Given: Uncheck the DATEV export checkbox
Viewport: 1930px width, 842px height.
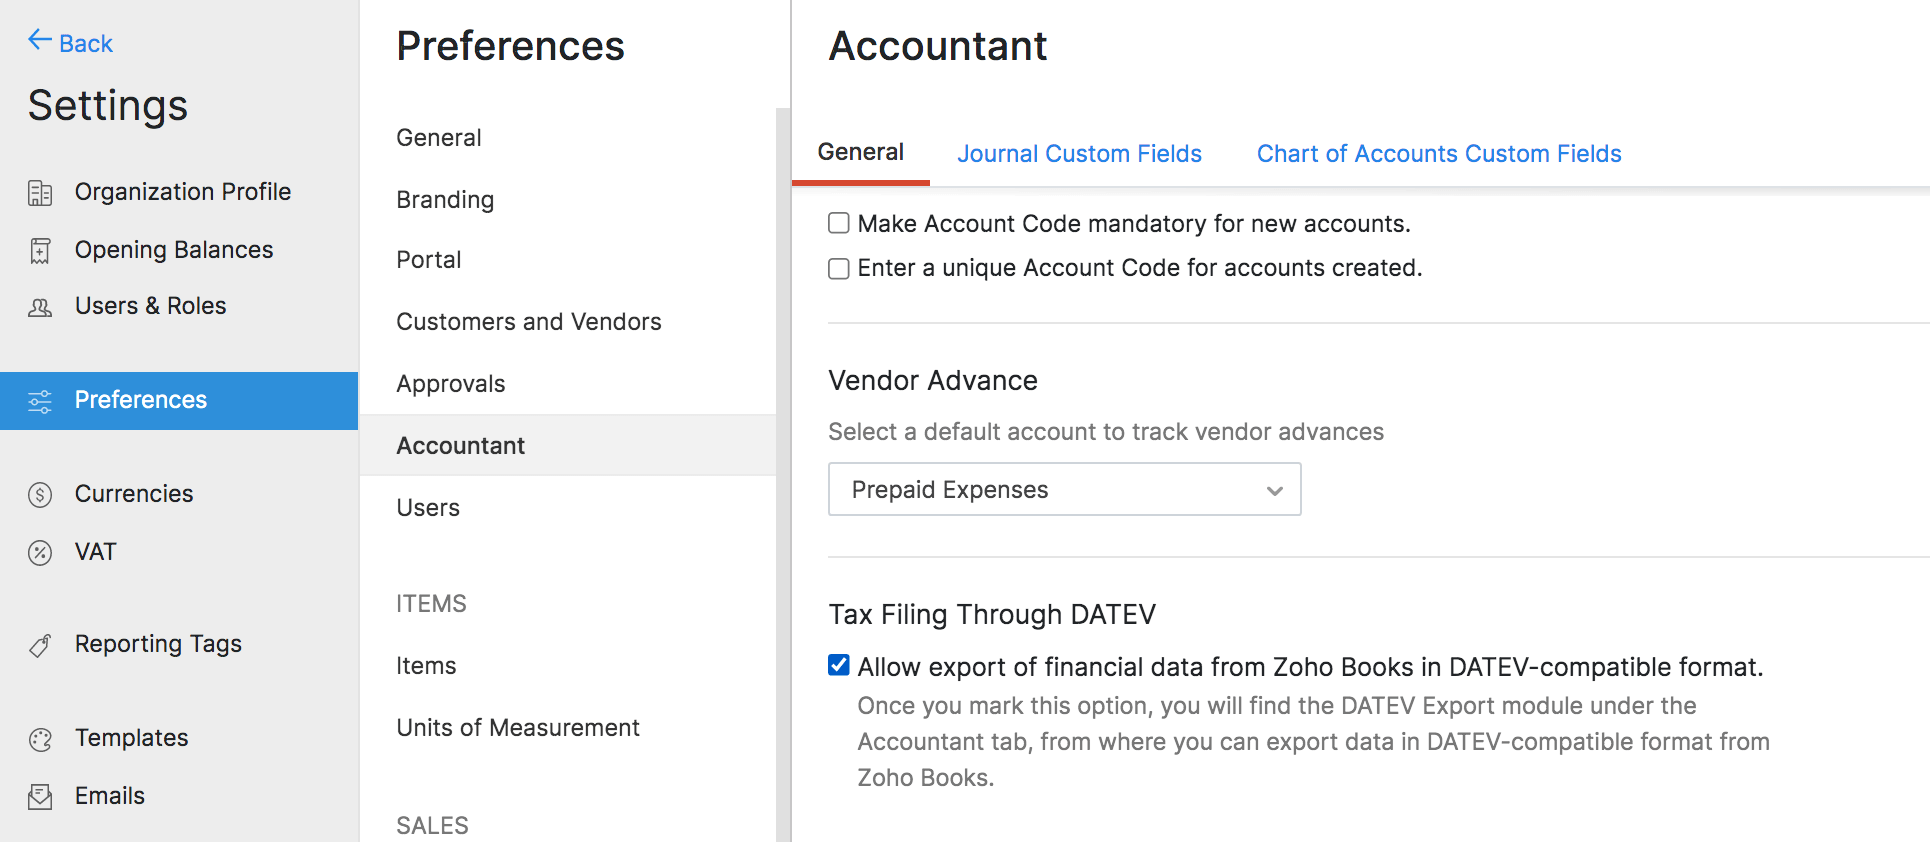Looking at the screenshot, I should (x=839, y=665).
